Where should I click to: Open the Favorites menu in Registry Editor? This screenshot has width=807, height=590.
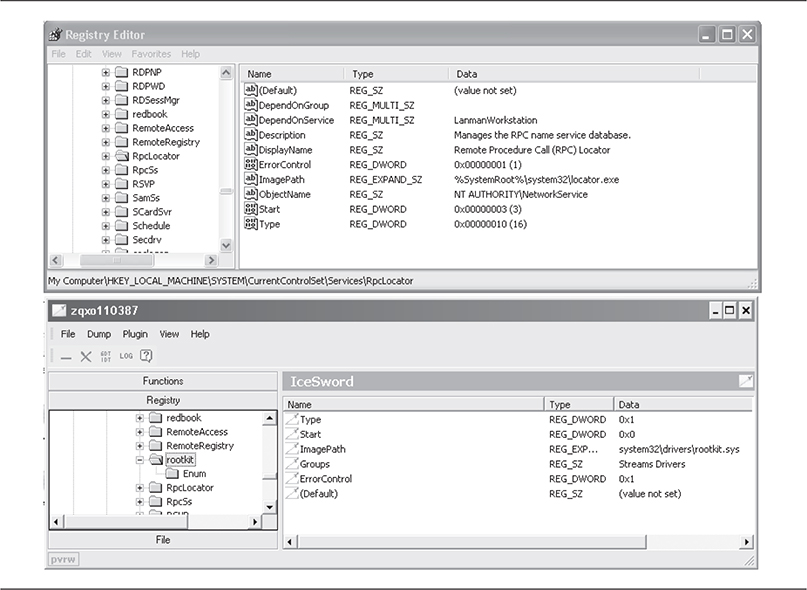151,54
